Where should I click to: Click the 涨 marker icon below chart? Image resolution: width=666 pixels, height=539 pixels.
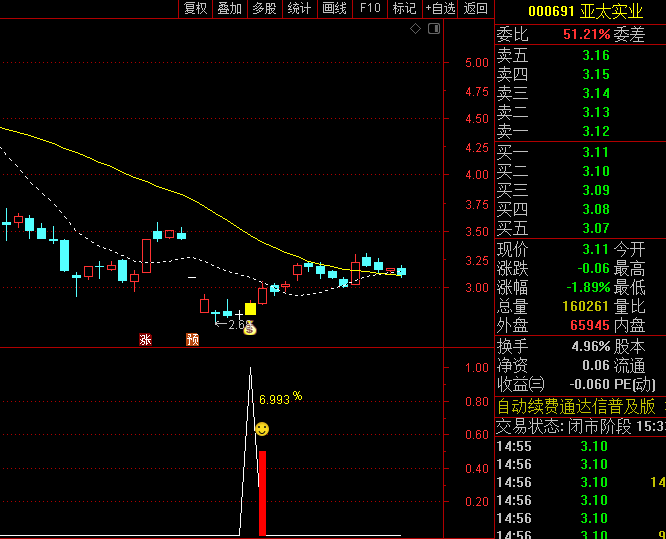(145, 339)
